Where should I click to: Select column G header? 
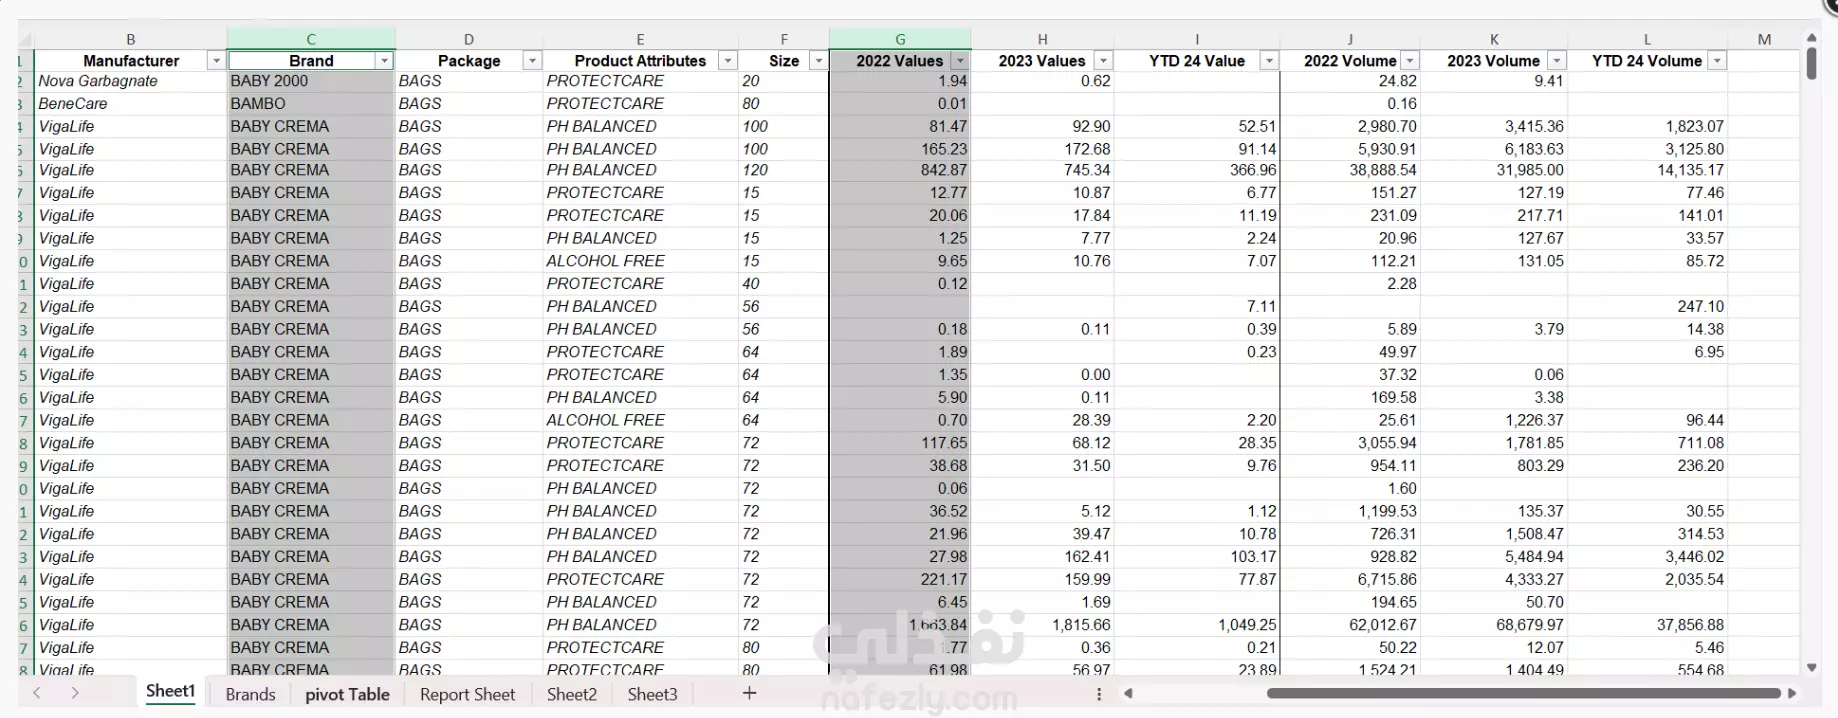click(900, 39)
